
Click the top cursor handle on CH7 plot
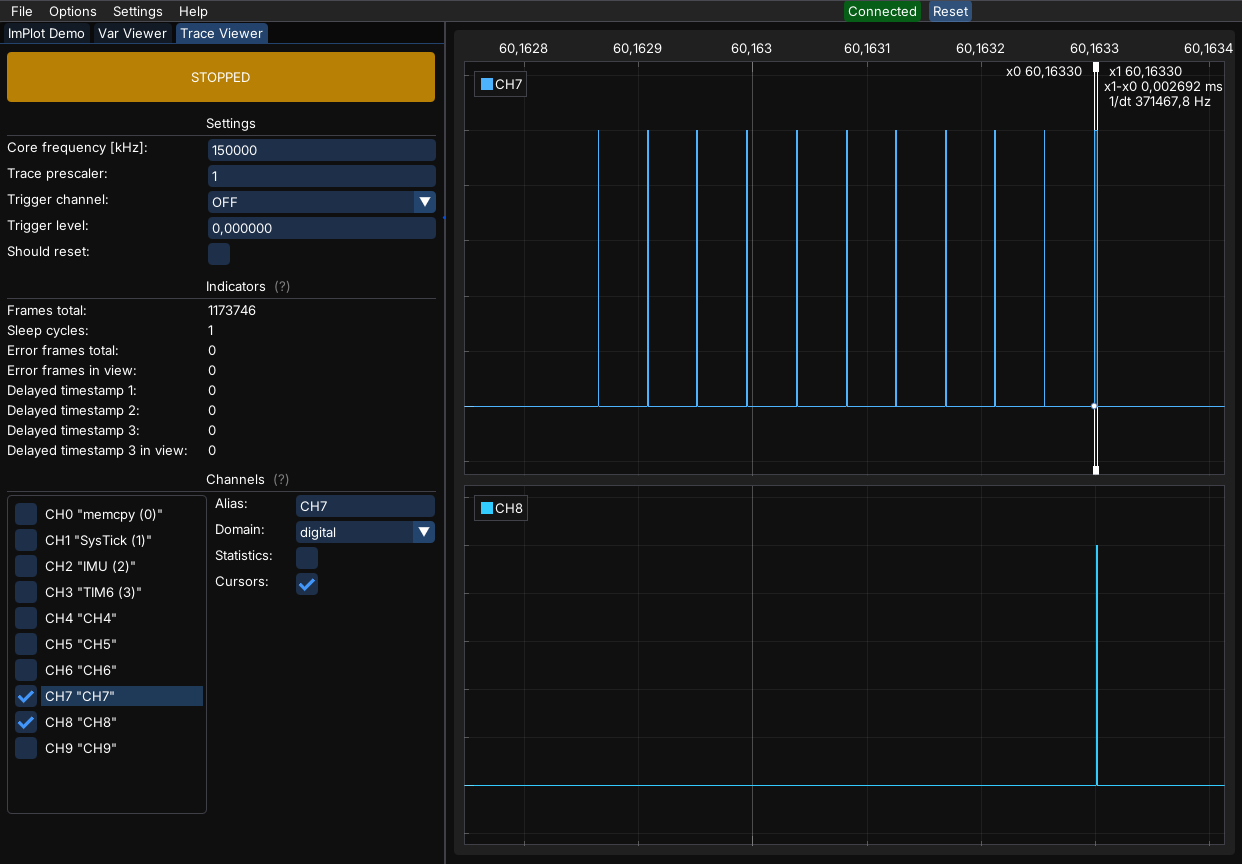click(x=1096, y=67)
